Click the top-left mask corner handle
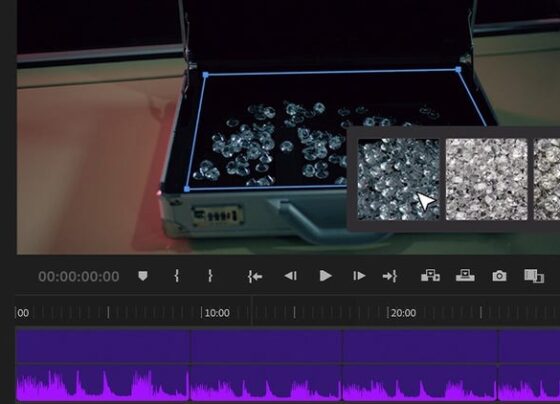Screen dimensions: 560x404 [x=205, y=75]
